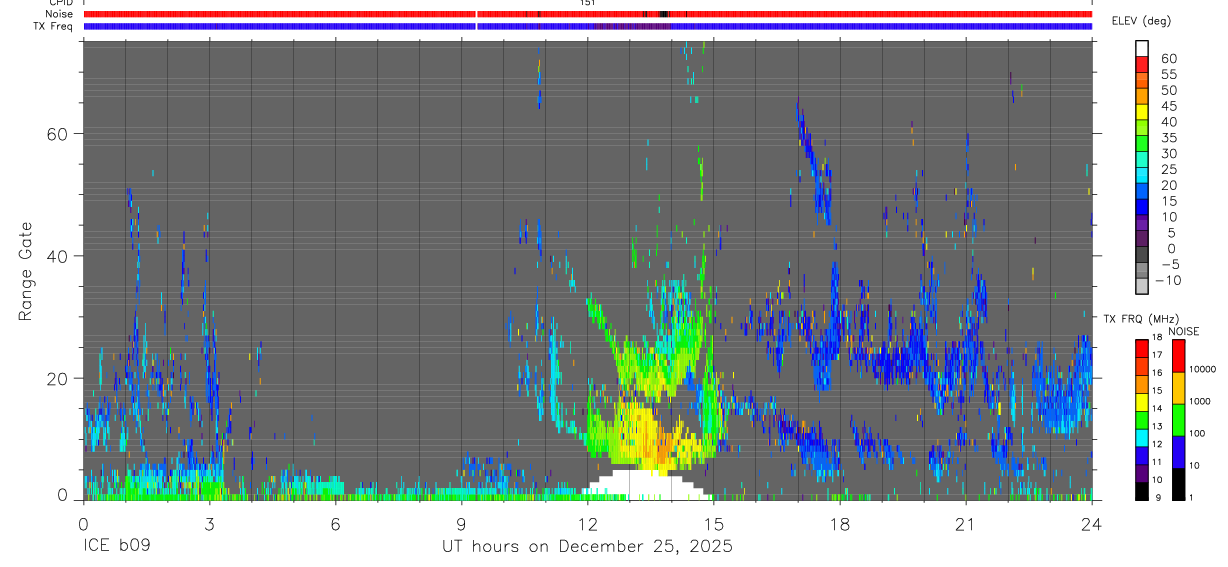Click x-axis tick label '9'
Screen dimensions: 1228x567
coord(461,524)
